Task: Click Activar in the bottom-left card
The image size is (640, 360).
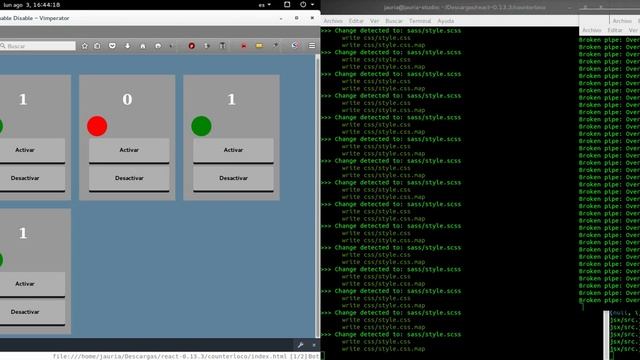Action: click(x=32, y=284)
